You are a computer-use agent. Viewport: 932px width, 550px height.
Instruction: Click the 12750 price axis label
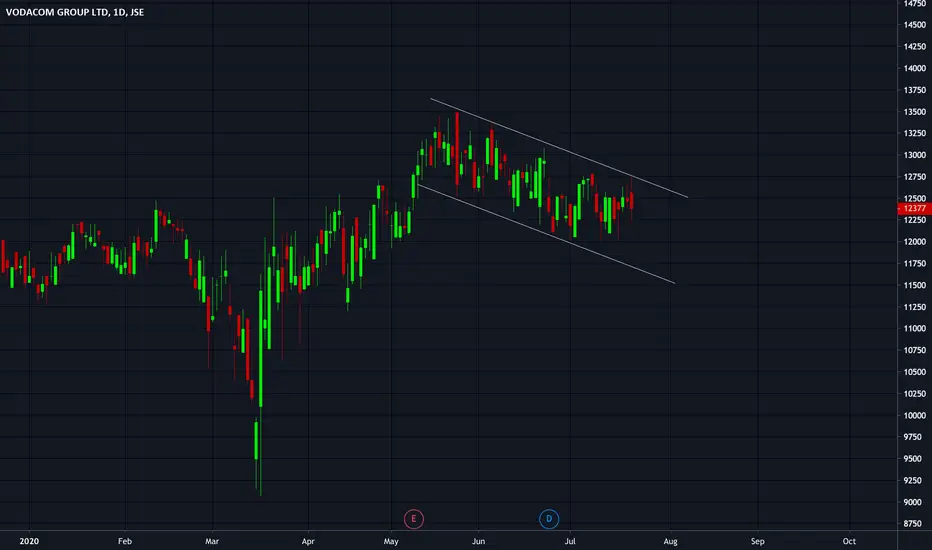point(915,177)
